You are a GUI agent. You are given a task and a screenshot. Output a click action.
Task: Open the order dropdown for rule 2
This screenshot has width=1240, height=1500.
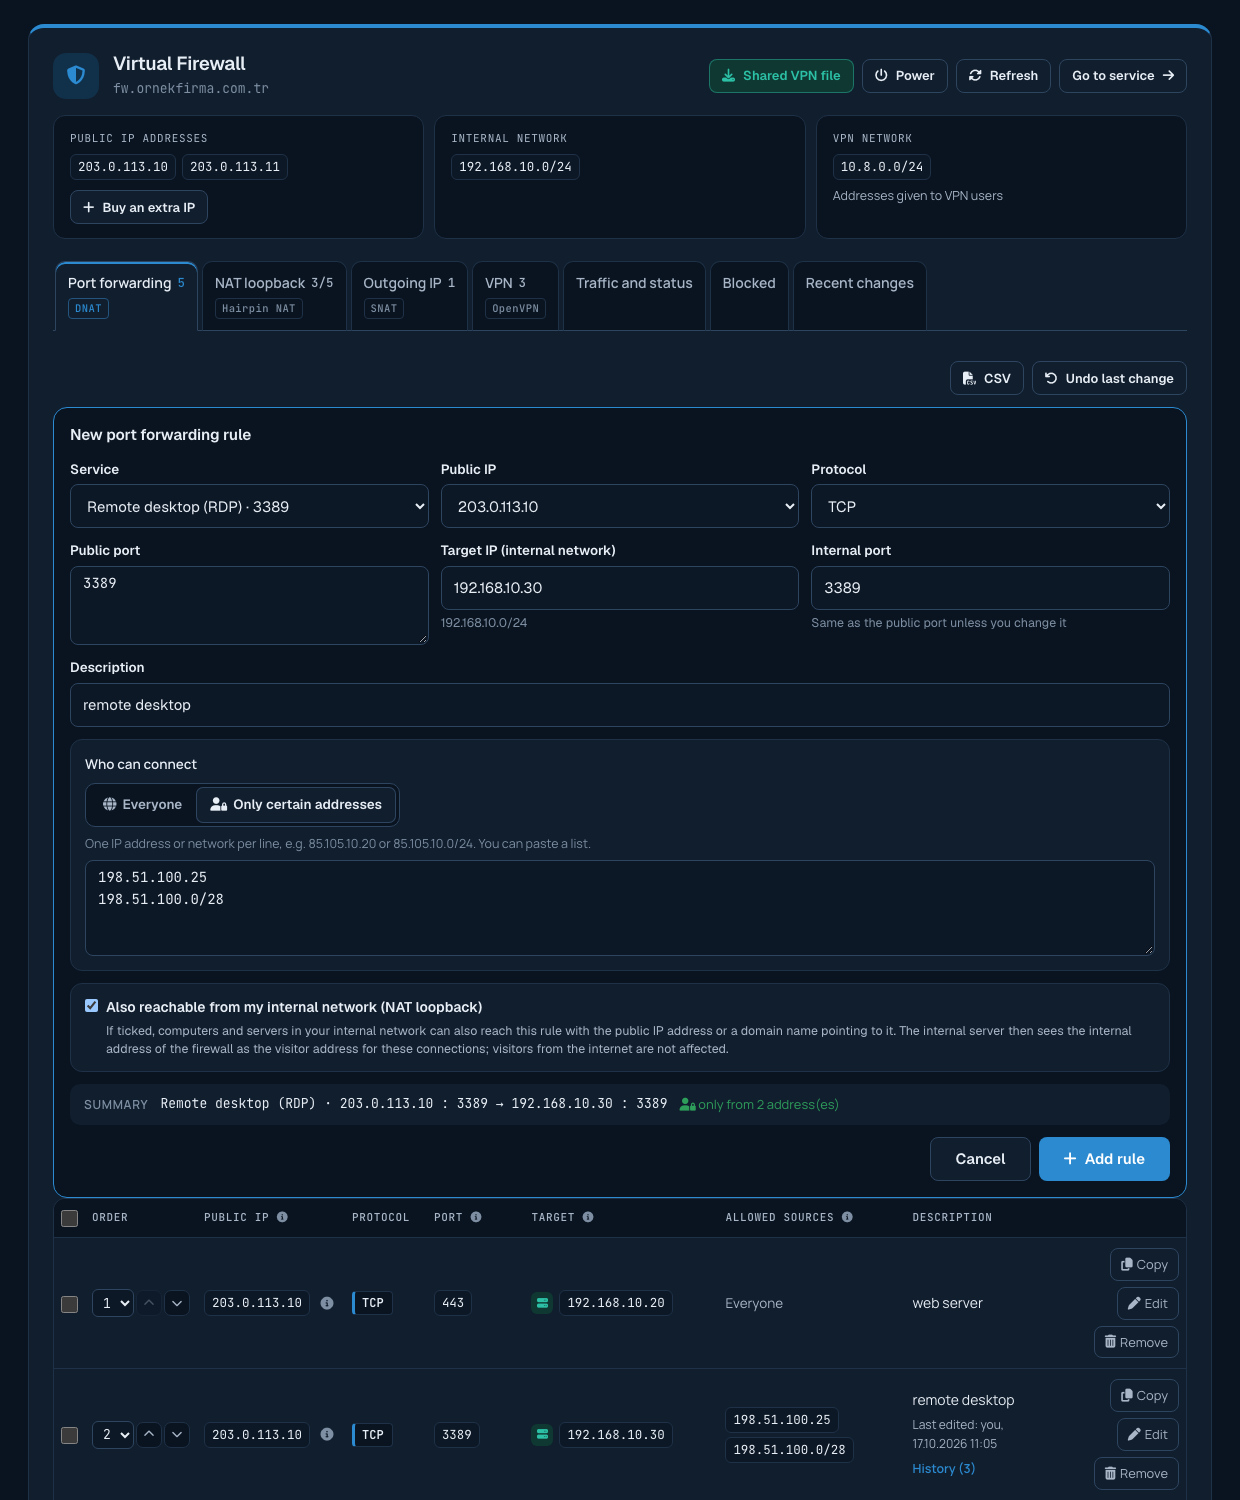(113, 1434)
